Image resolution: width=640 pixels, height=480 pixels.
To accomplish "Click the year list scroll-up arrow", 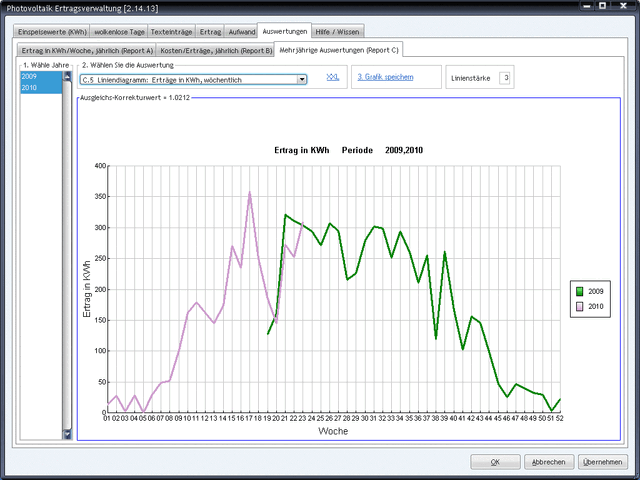I will point(67,76).
